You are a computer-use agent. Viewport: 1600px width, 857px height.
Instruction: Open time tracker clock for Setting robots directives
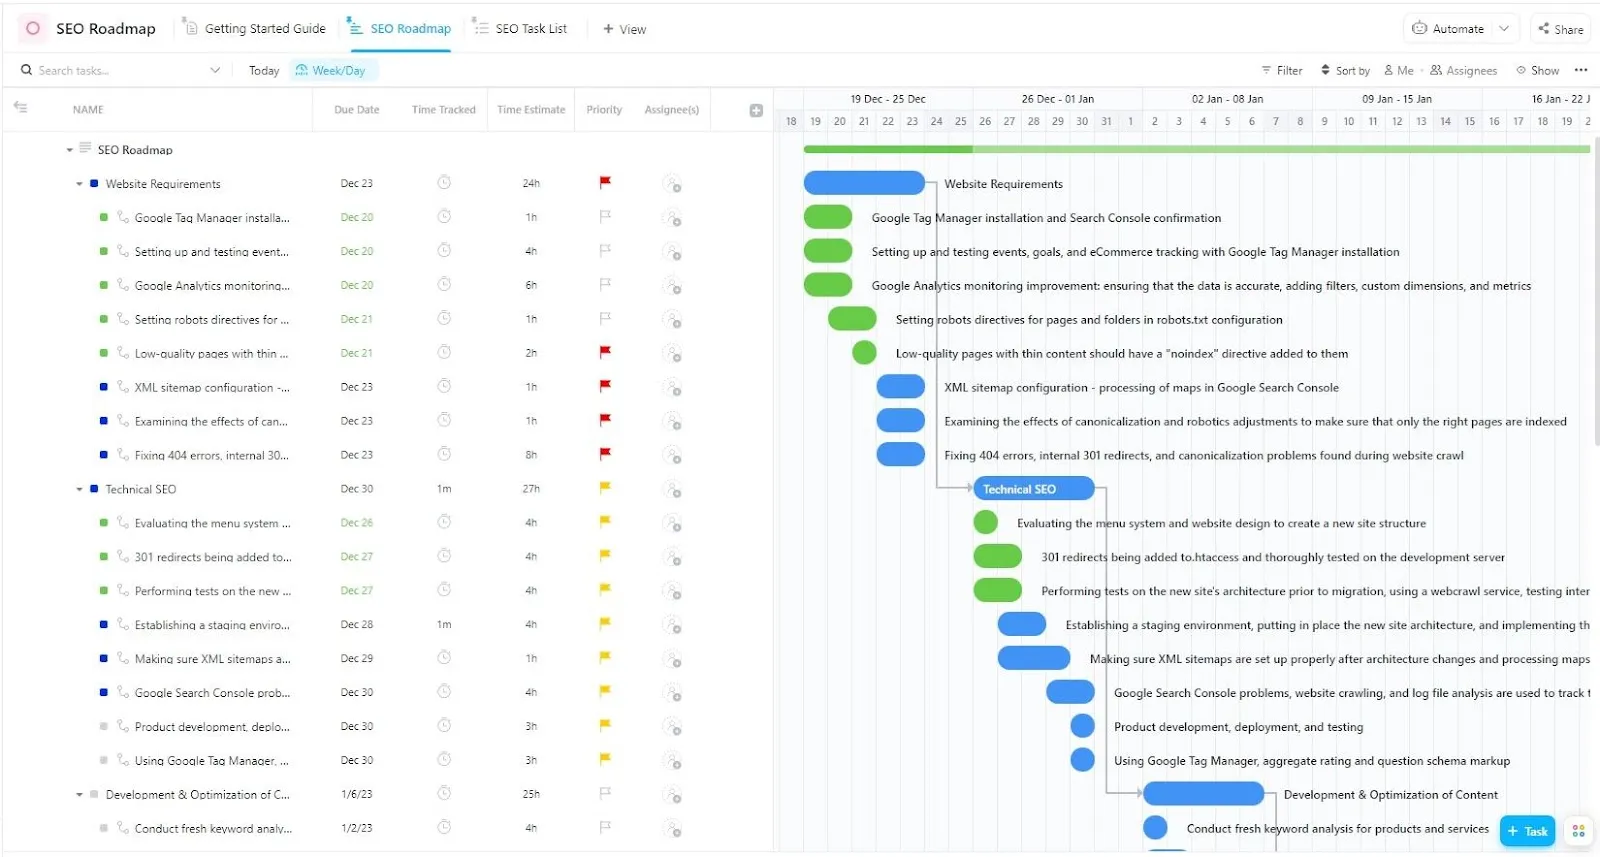pyautogui.click(x=444, y=318)
